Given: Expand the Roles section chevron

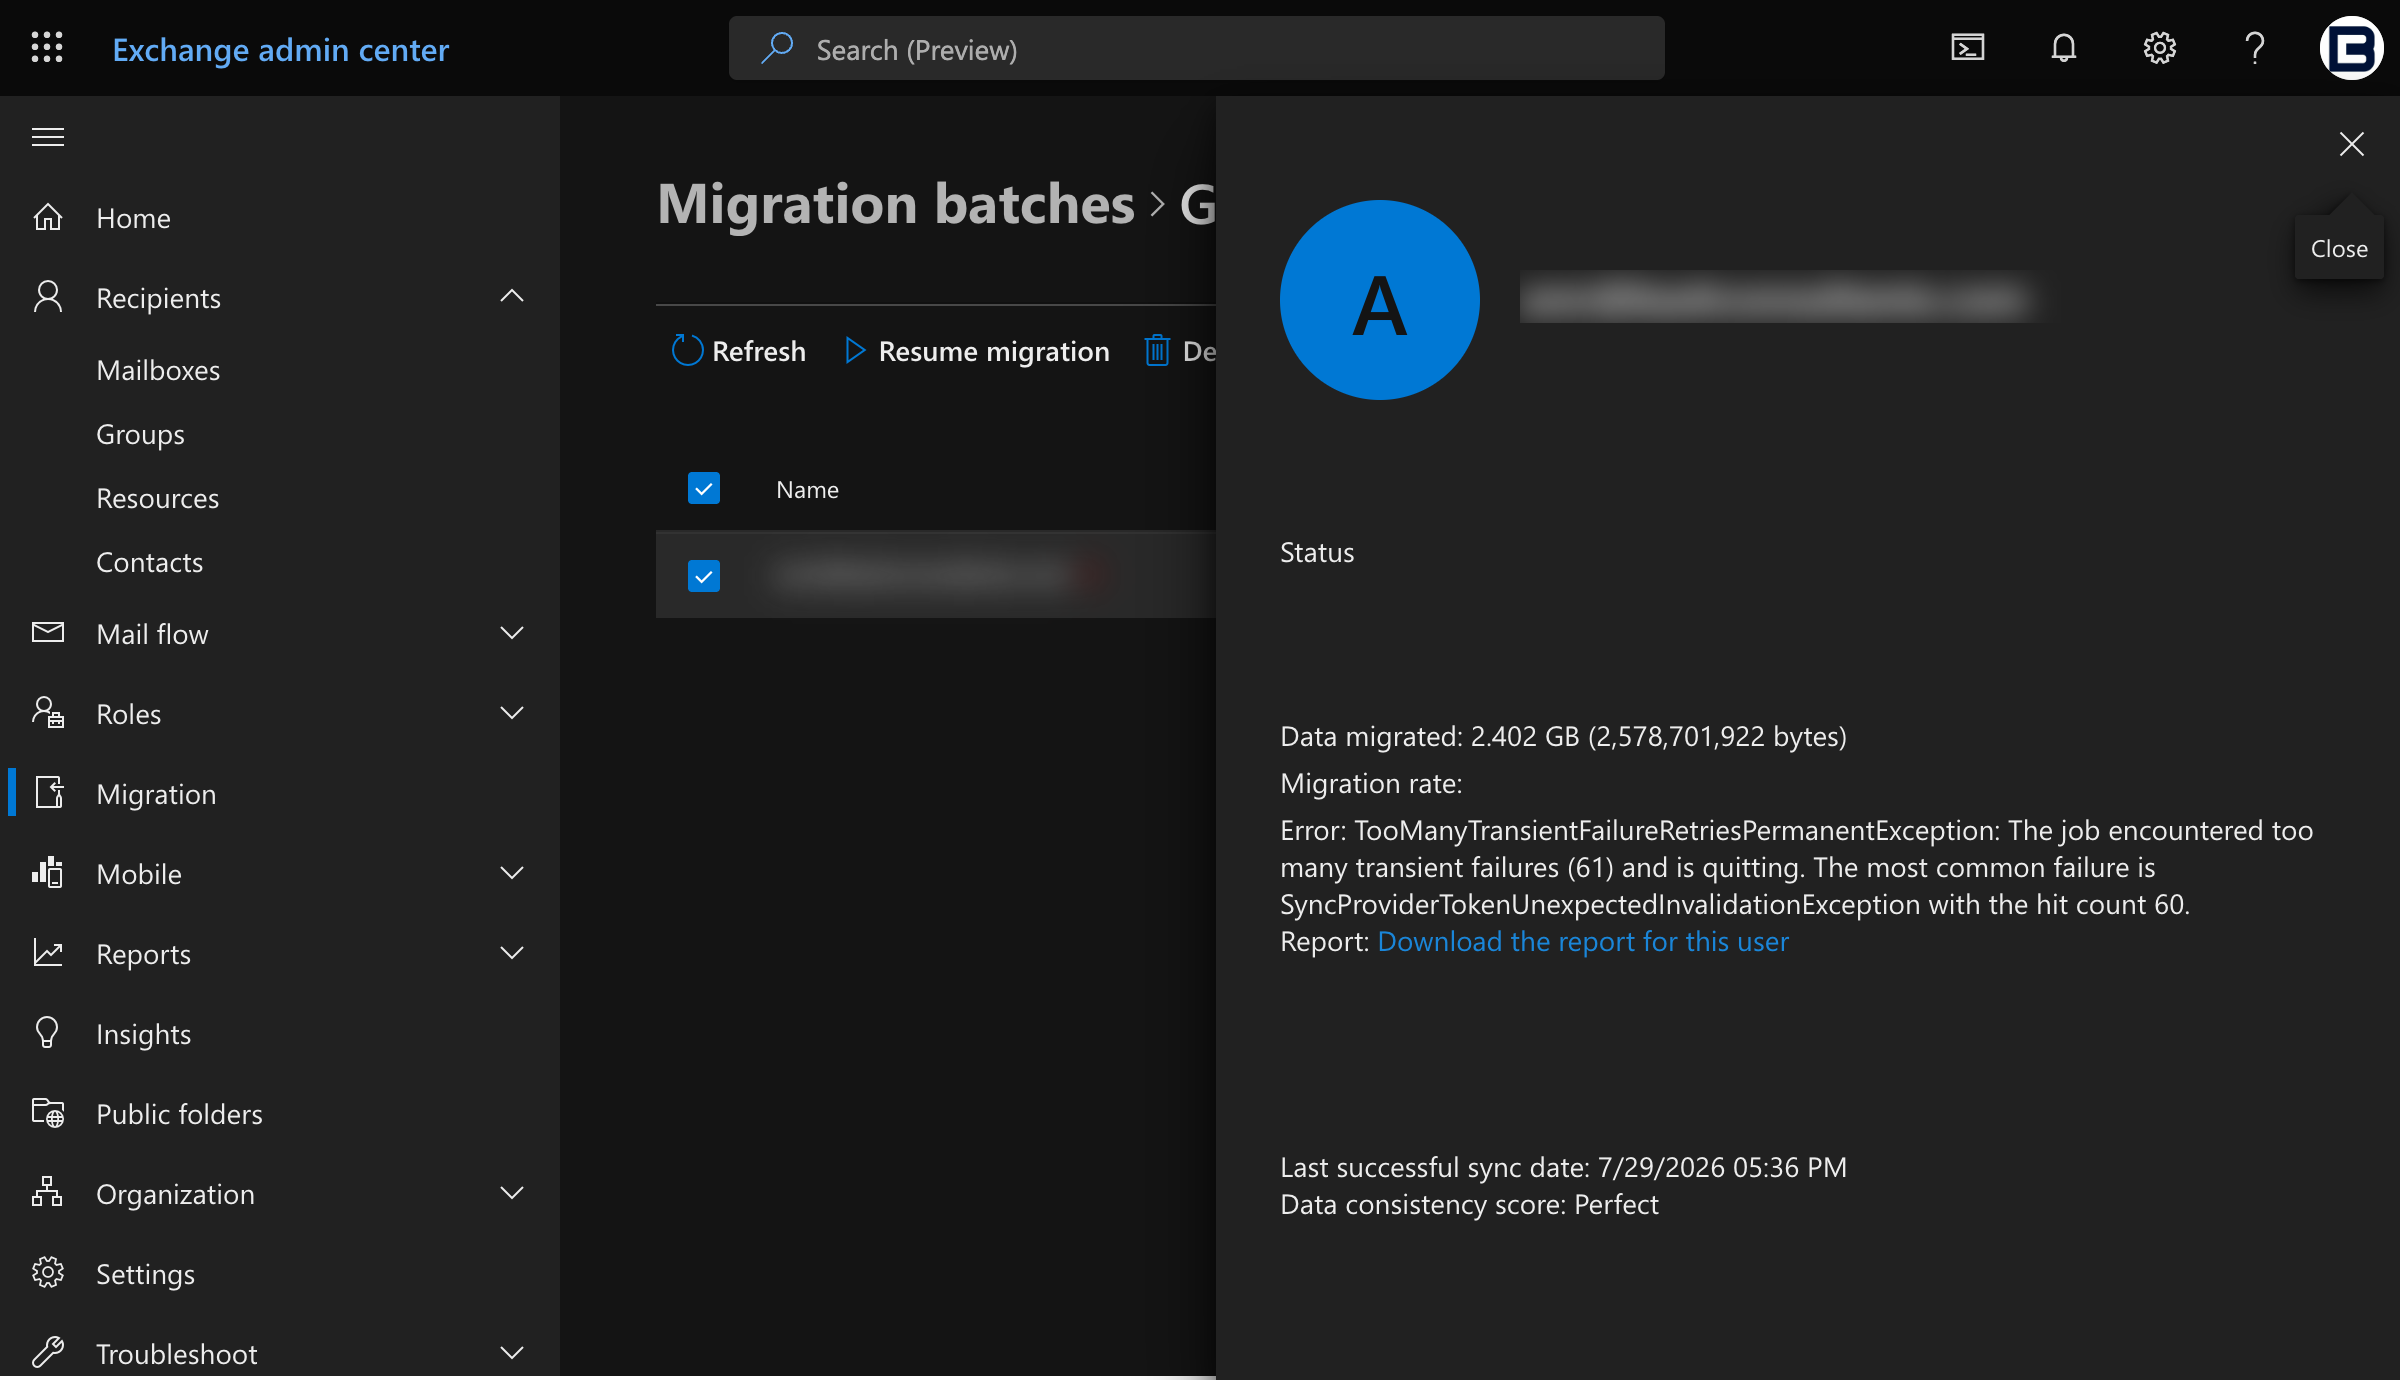Looking at the screenshot, I should click(511, 713).
